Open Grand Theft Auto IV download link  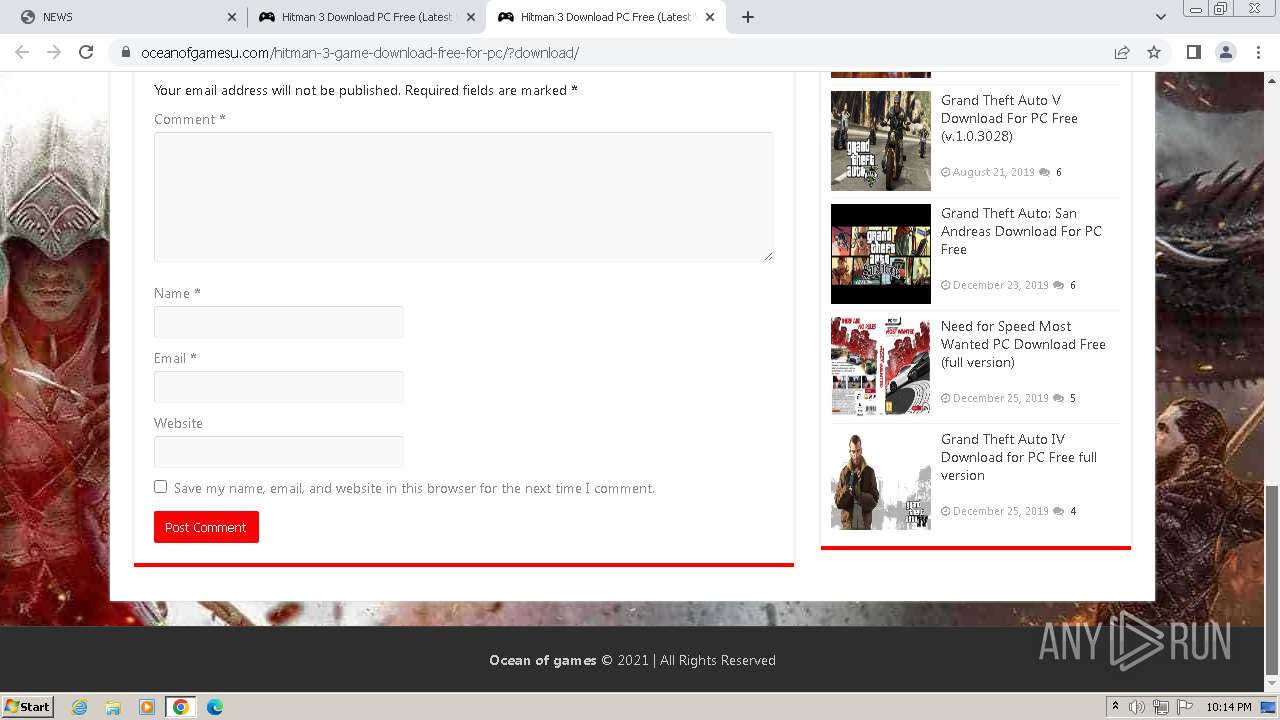[1019, 457]
